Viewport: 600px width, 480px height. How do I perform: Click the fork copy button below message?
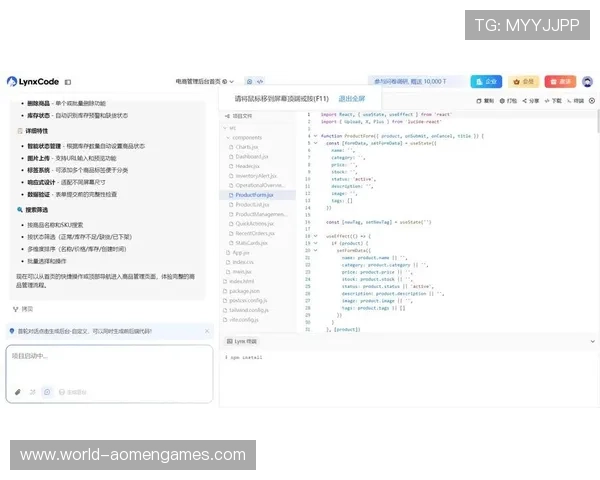[23, 309]
